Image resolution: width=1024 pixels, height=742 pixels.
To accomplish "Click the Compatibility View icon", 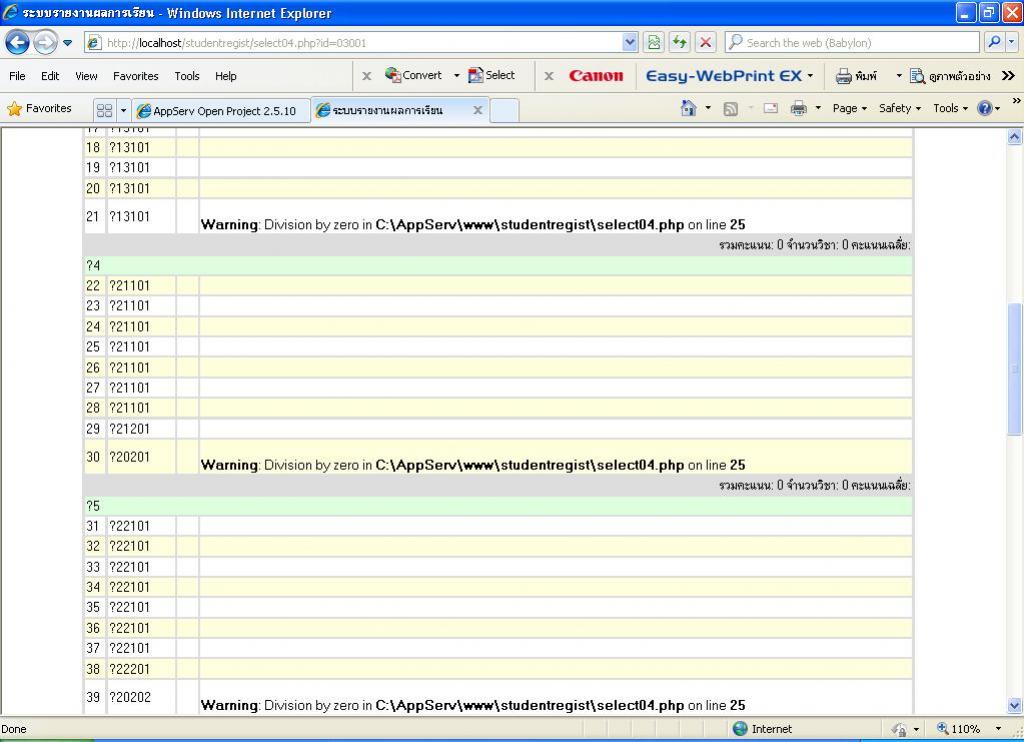I will [x=654, y=42].
